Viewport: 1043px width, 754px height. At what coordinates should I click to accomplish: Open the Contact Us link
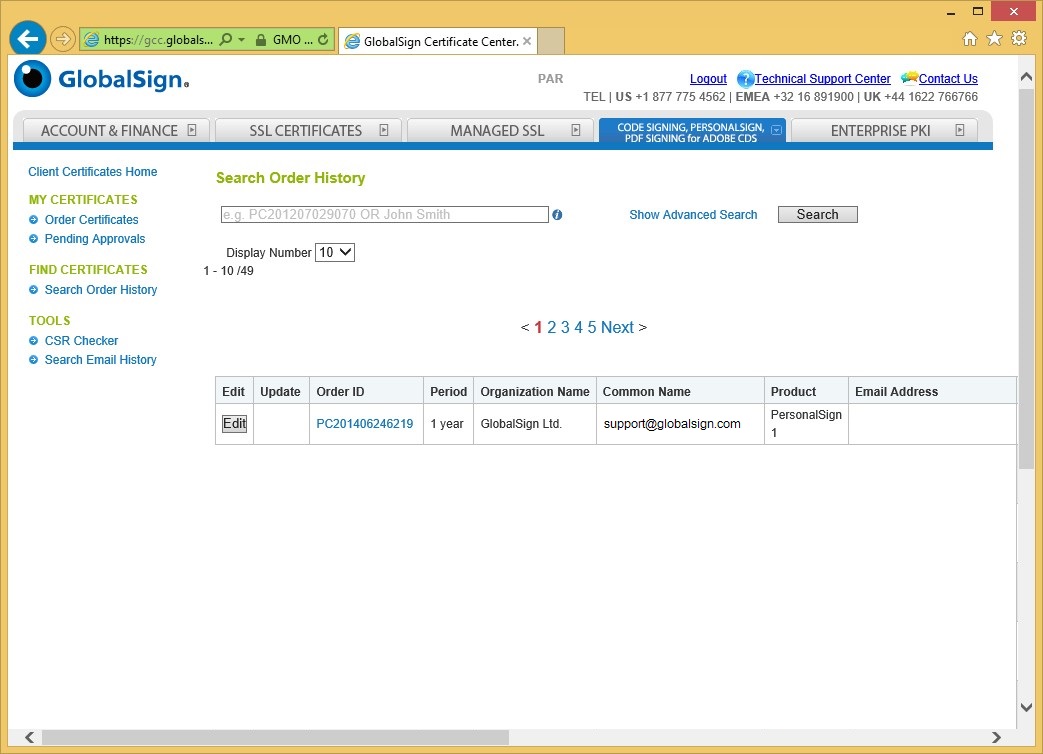coord(948,78)
